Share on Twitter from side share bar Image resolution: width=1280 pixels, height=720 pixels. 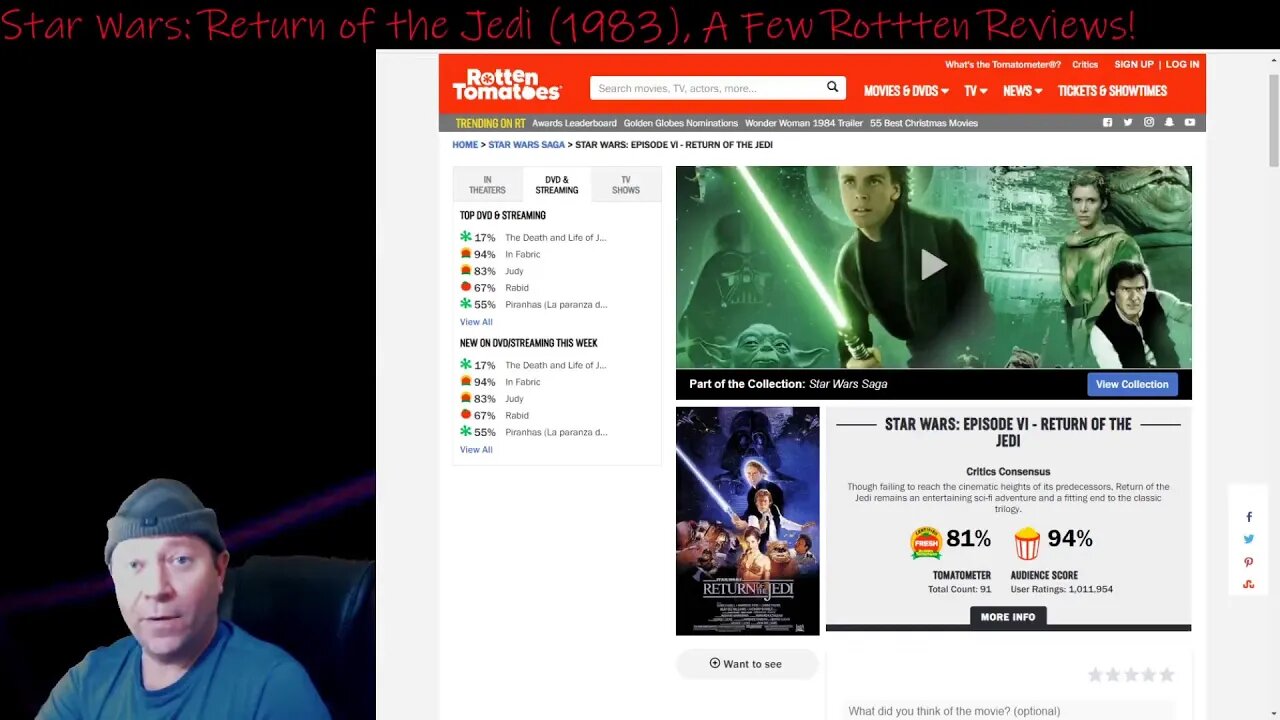click(x=1249, y=539)
